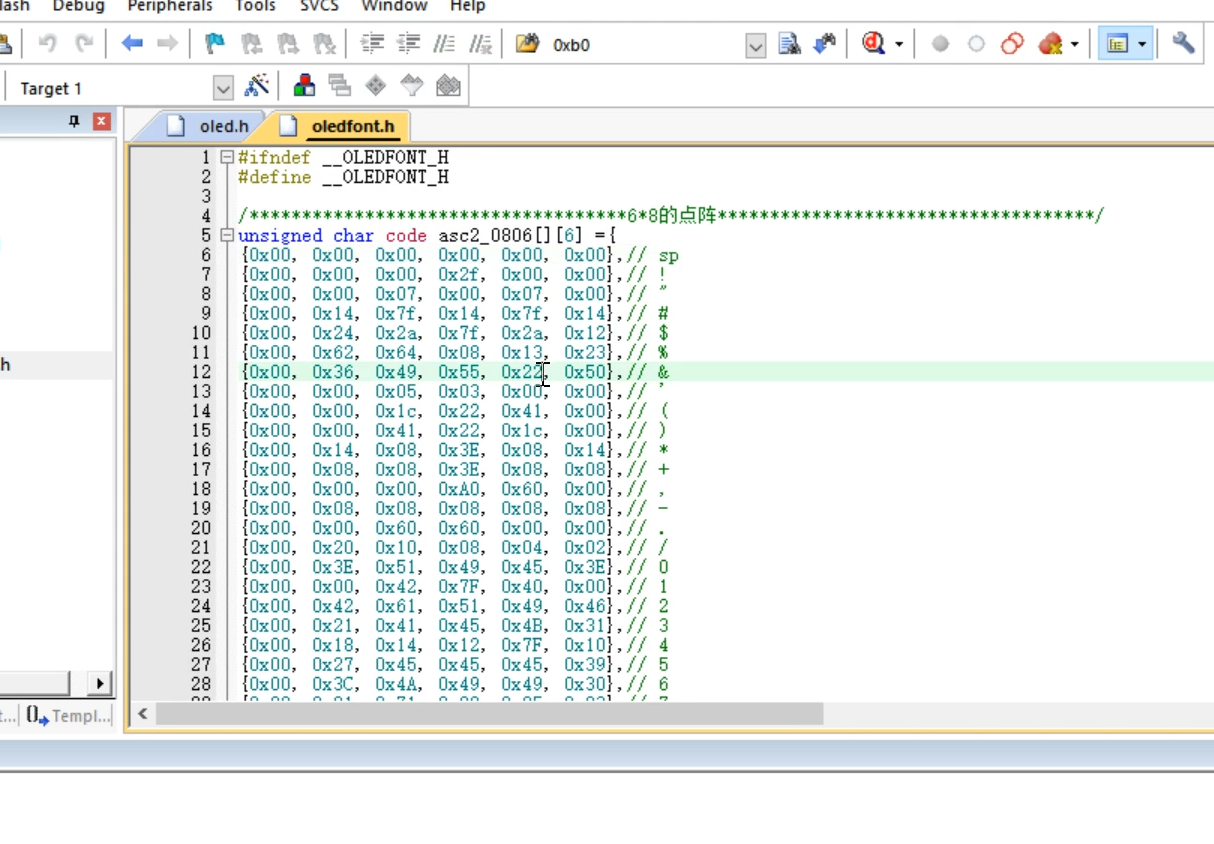Open Manage Run-Time Environment icon
Viewport: 1214px width, 844px height.
point(339,86)
